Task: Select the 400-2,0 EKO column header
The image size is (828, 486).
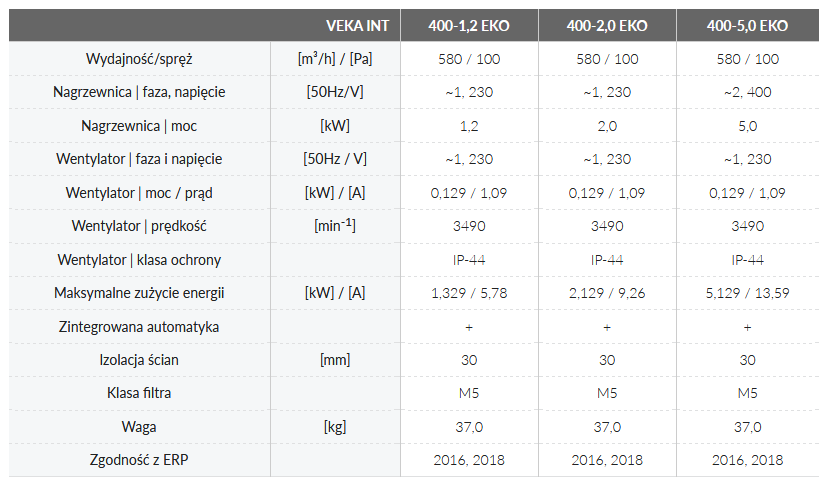Action: 607,26
